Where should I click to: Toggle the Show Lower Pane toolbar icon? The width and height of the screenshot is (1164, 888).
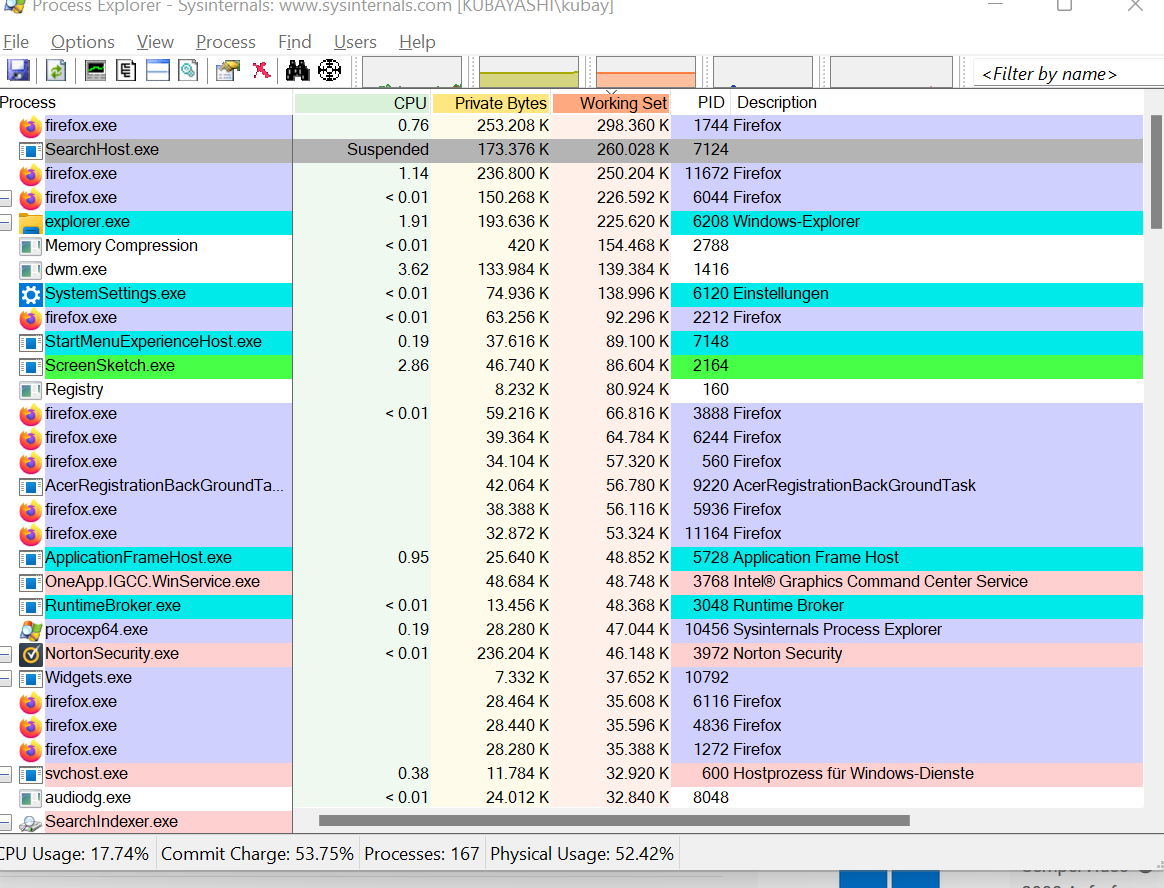pyautogui.click(x=157, y=71)
